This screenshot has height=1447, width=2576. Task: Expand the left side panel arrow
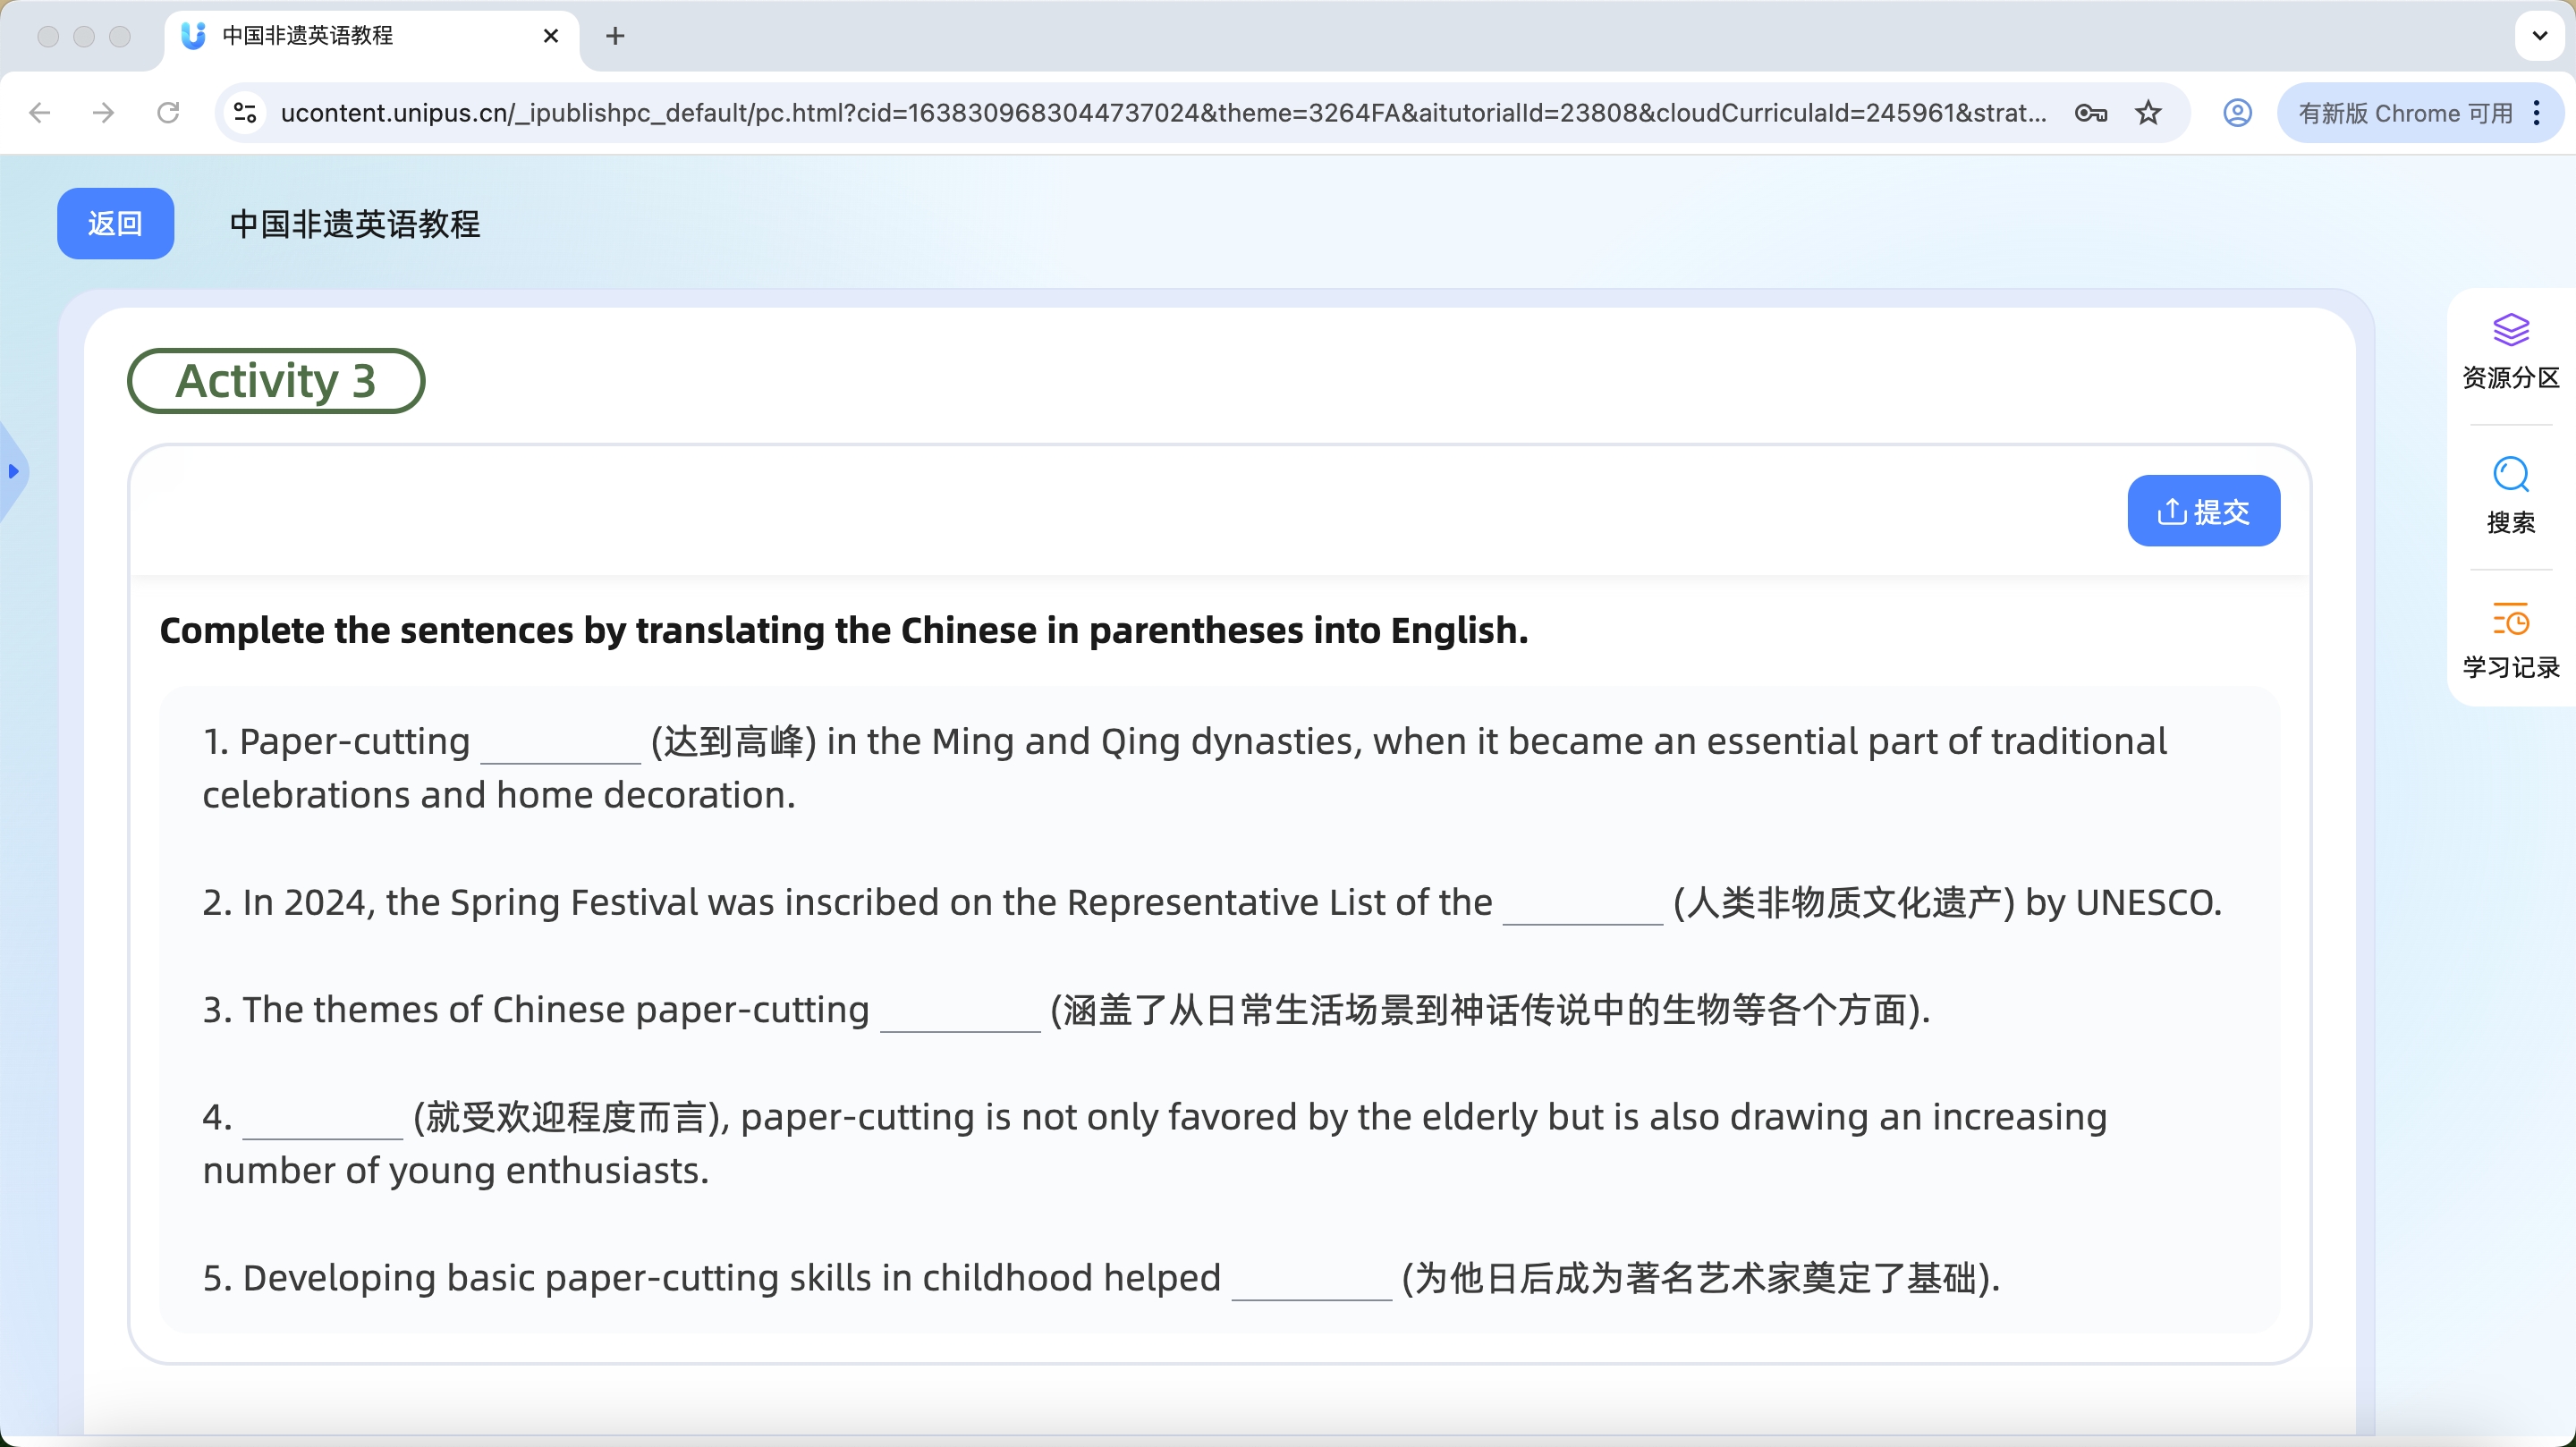point(13,471)
